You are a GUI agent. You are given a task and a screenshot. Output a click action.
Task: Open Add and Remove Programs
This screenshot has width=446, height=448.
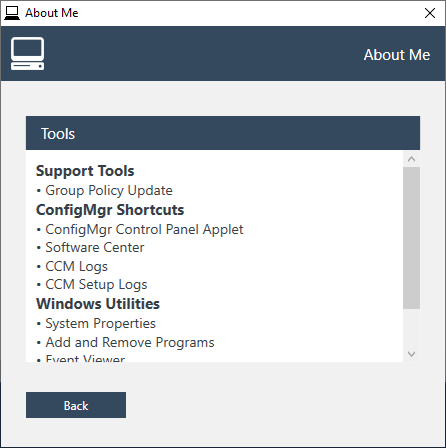130,342
